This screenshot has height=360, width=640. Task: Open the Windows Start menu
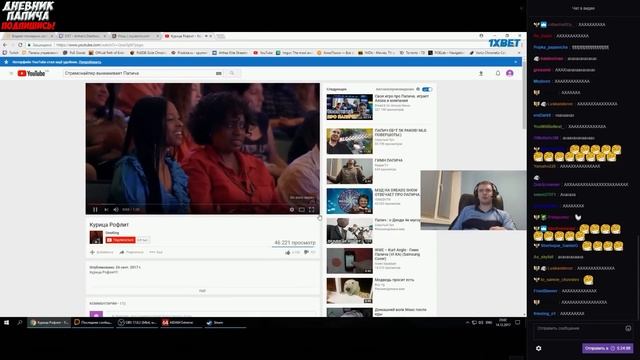[x=7, y=322]
